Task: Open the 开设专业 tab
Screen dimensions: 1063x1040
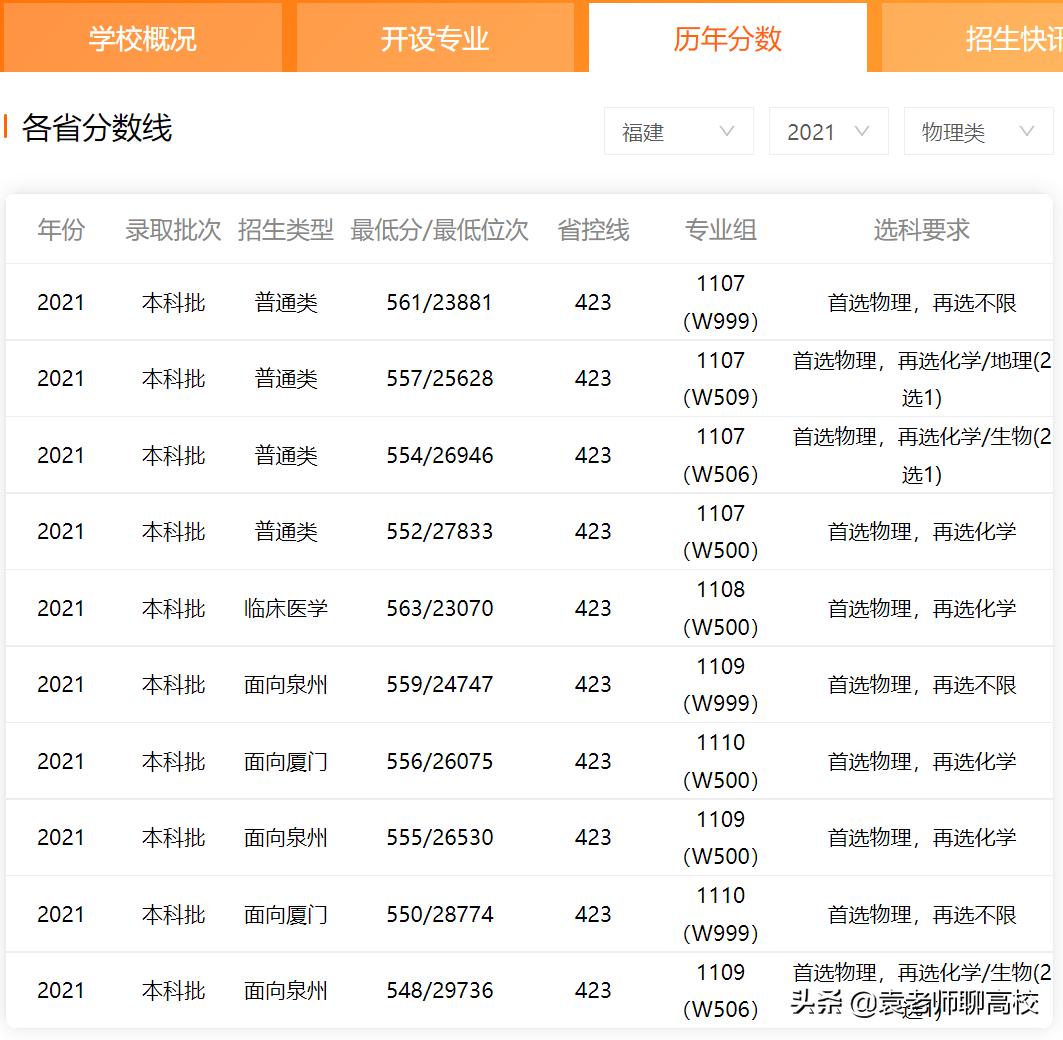Action: (437, 37)
